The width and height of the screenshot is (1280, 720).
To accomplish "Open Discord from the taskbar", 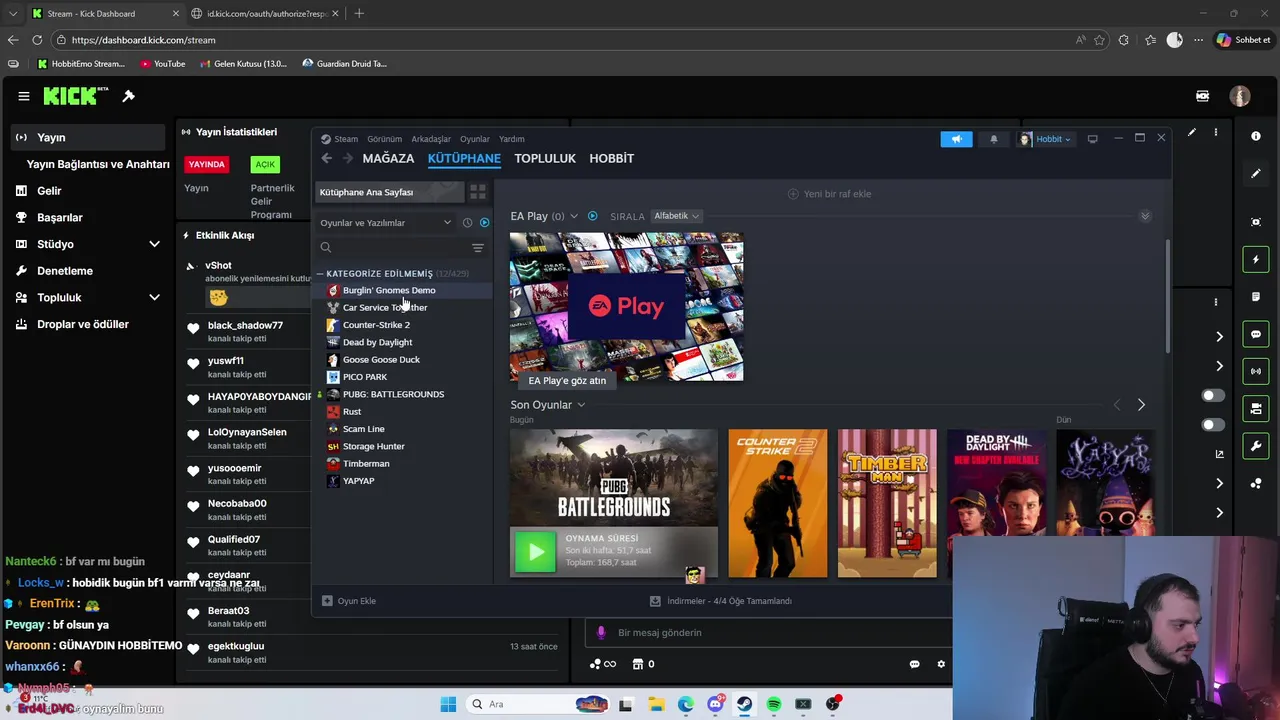I will click(x=715, y=704).
